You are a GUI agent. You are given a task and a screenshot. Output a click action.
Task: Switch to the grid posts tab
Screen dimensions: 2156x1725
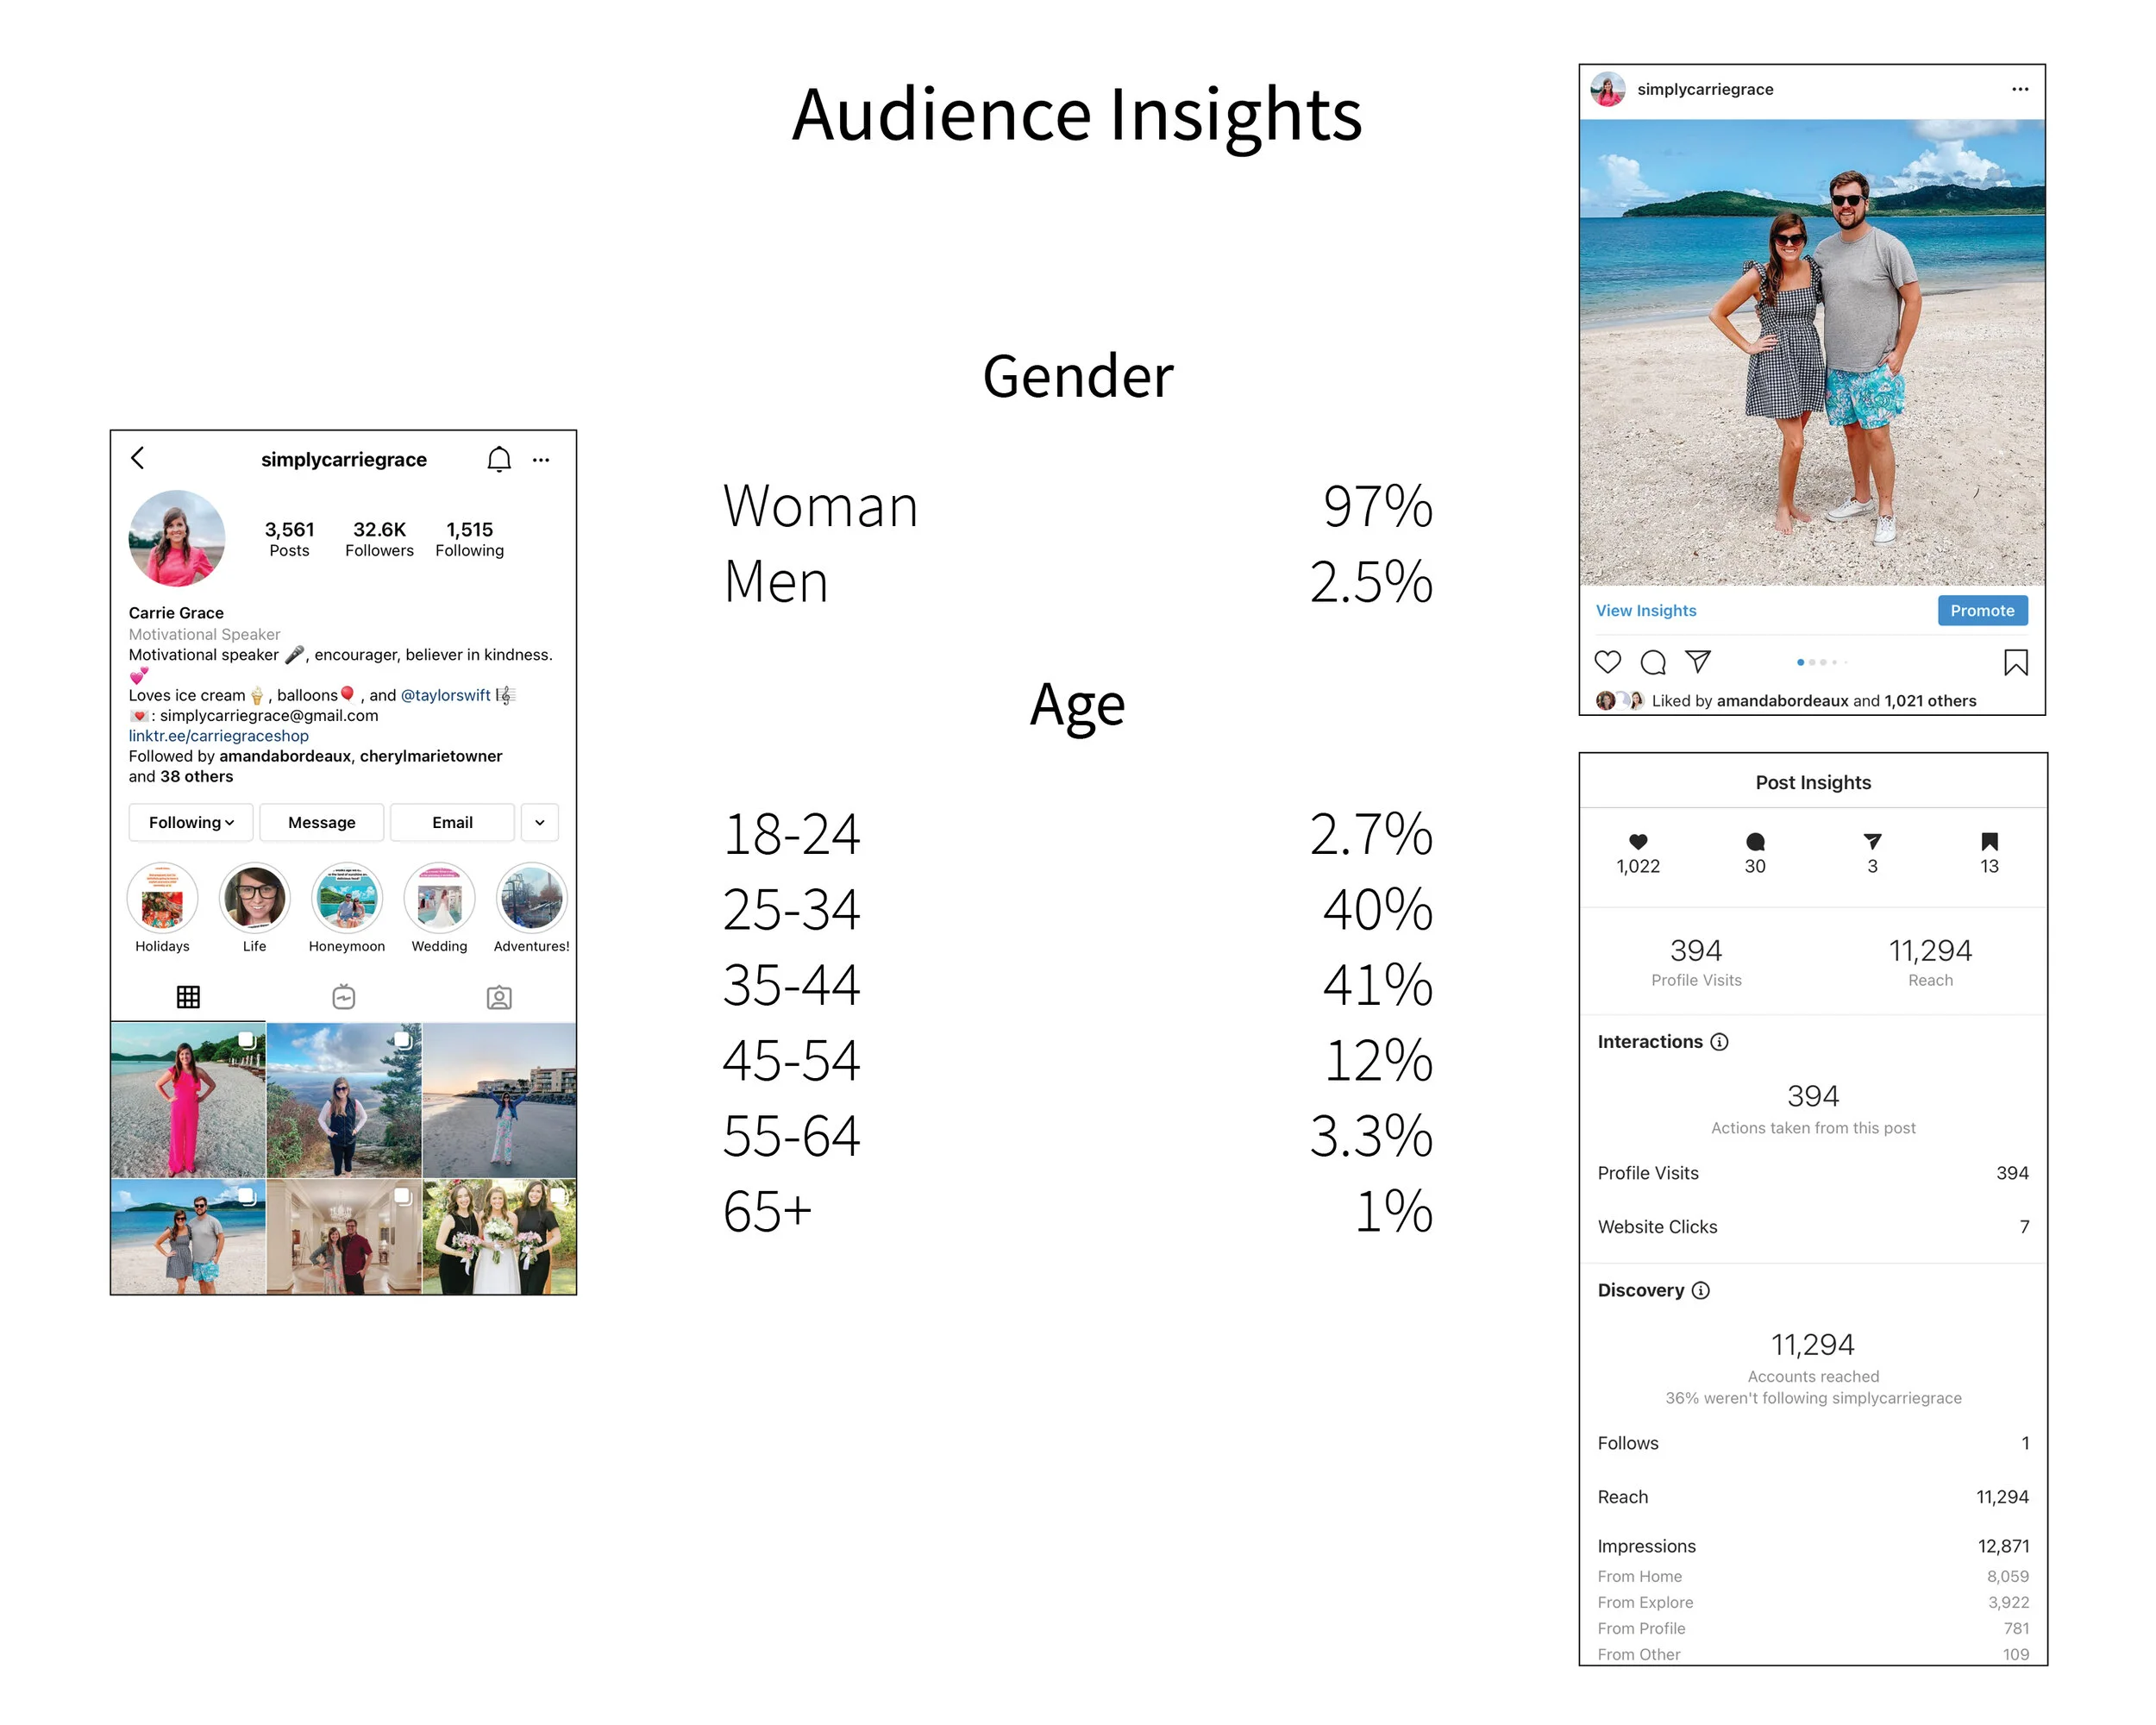(188, 997)
